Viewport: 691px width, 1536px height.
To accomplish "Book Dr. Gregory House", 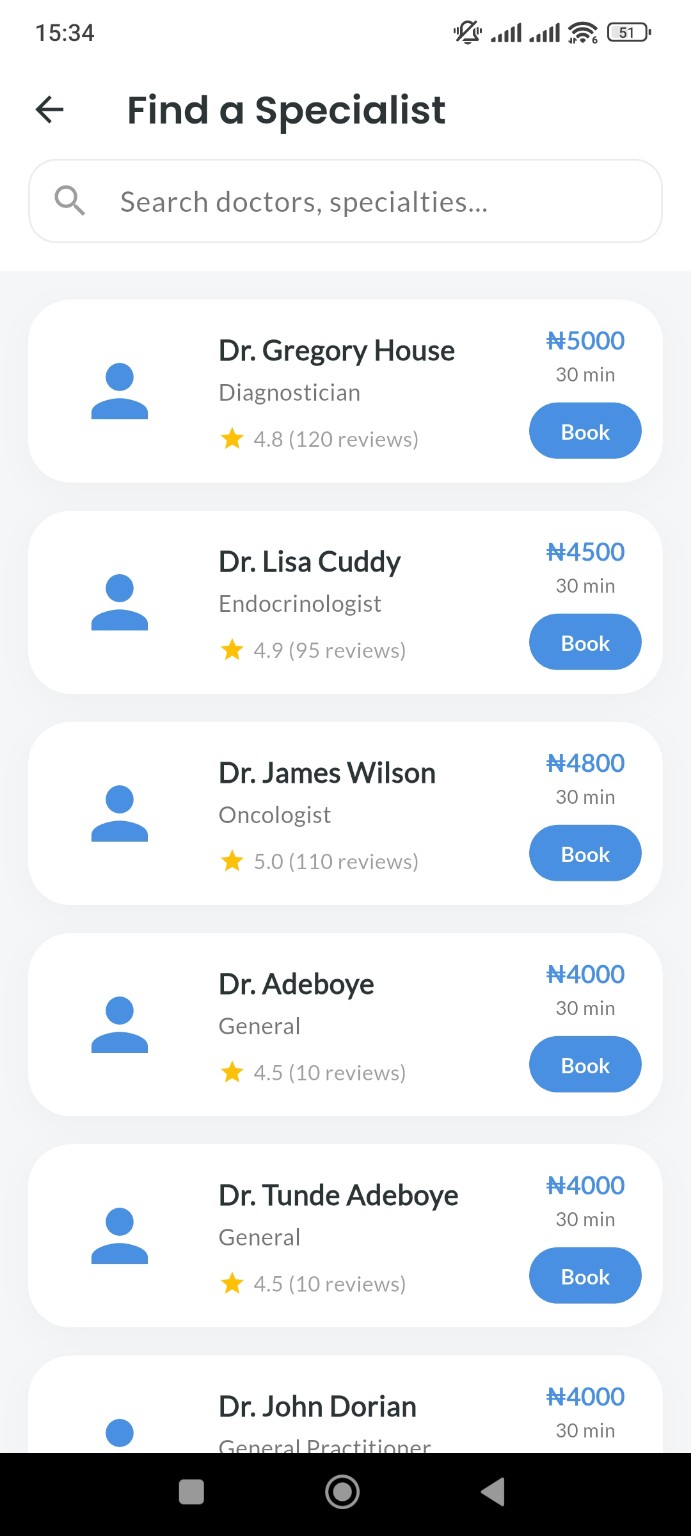I will [585, 431].
